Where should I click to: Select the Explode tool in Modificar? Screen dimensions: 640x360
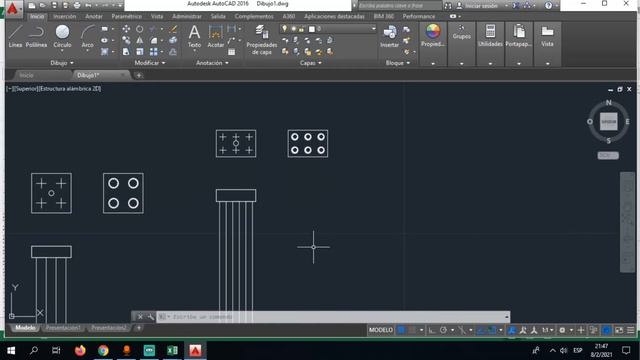click(x=173, y=40)
